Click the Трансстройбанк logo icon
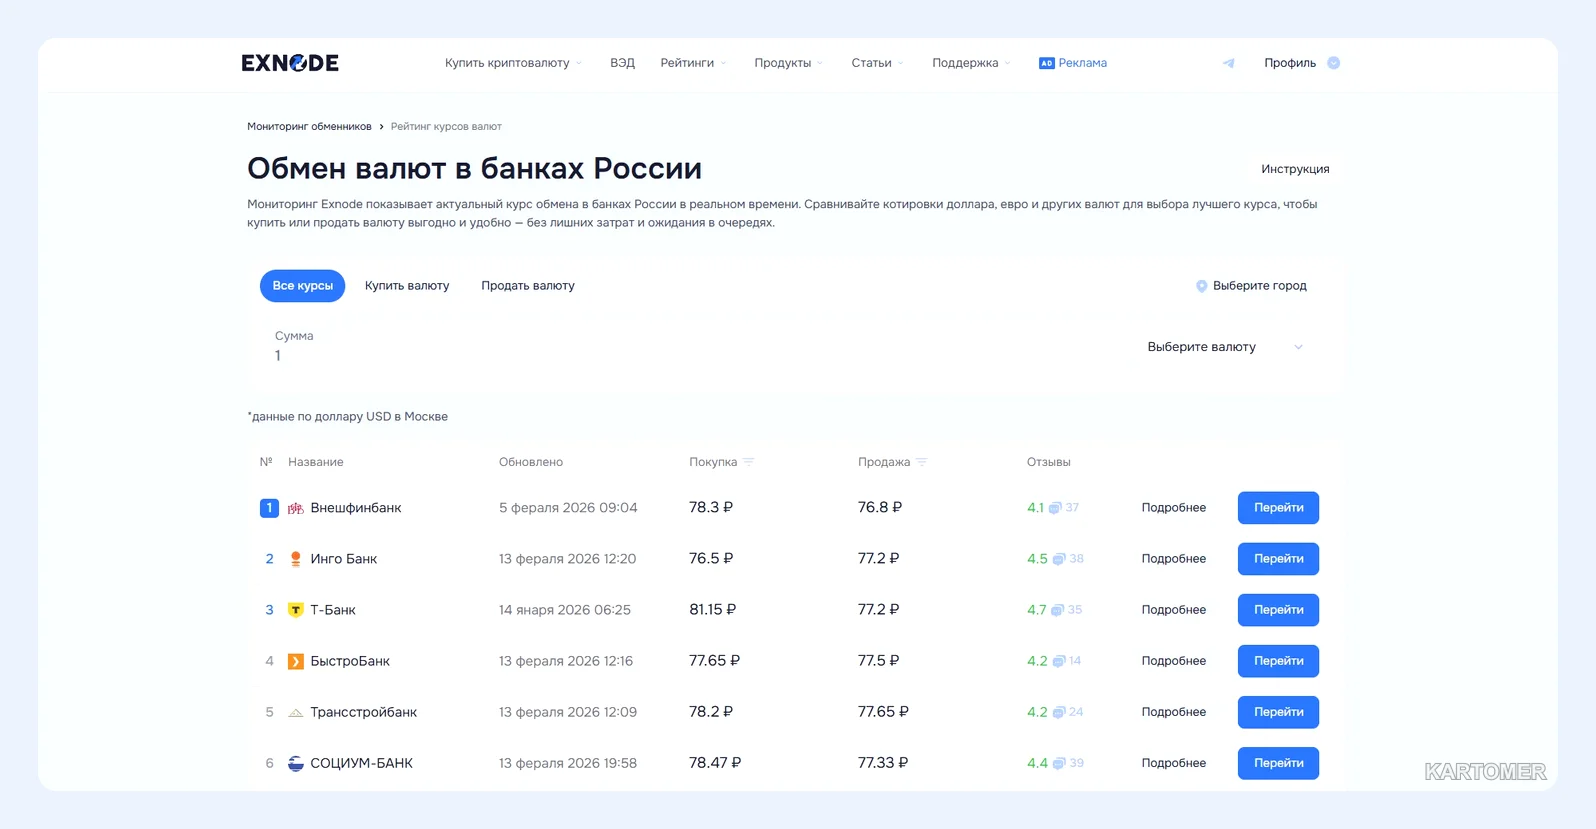This screenshot has width=1596, height=829. tap(295, 712)
